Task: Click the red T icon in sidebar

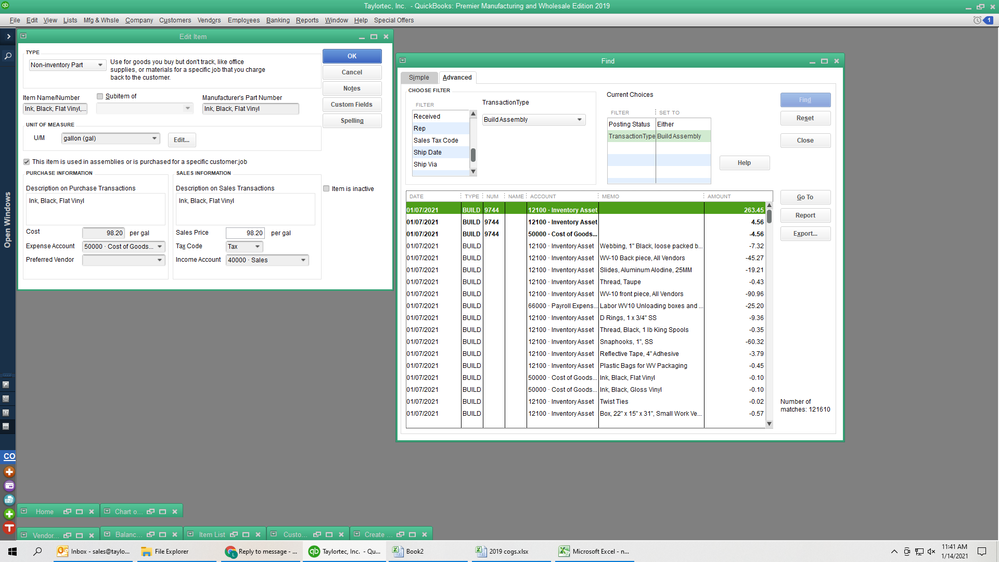Action: click(9, 527)
